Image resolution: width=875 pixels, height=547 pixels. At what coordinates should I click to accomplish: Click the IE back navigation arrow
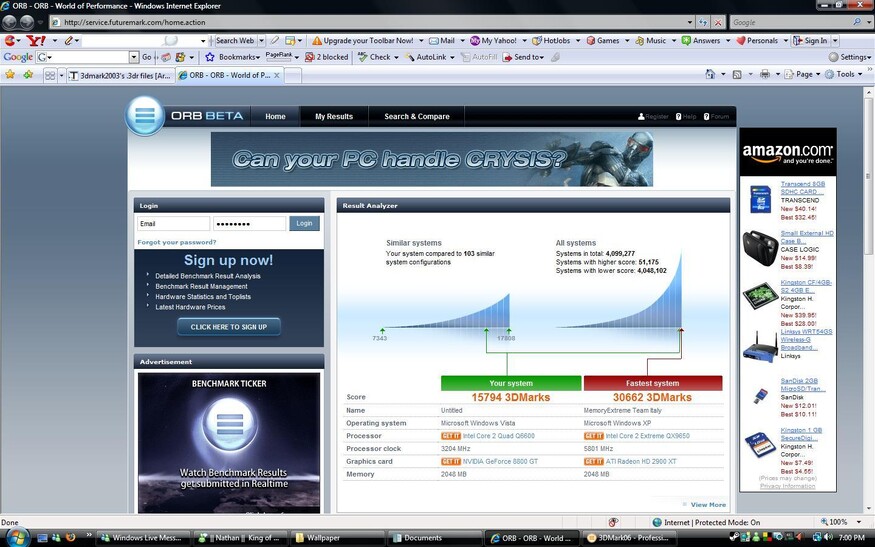(x=9, y=22)
